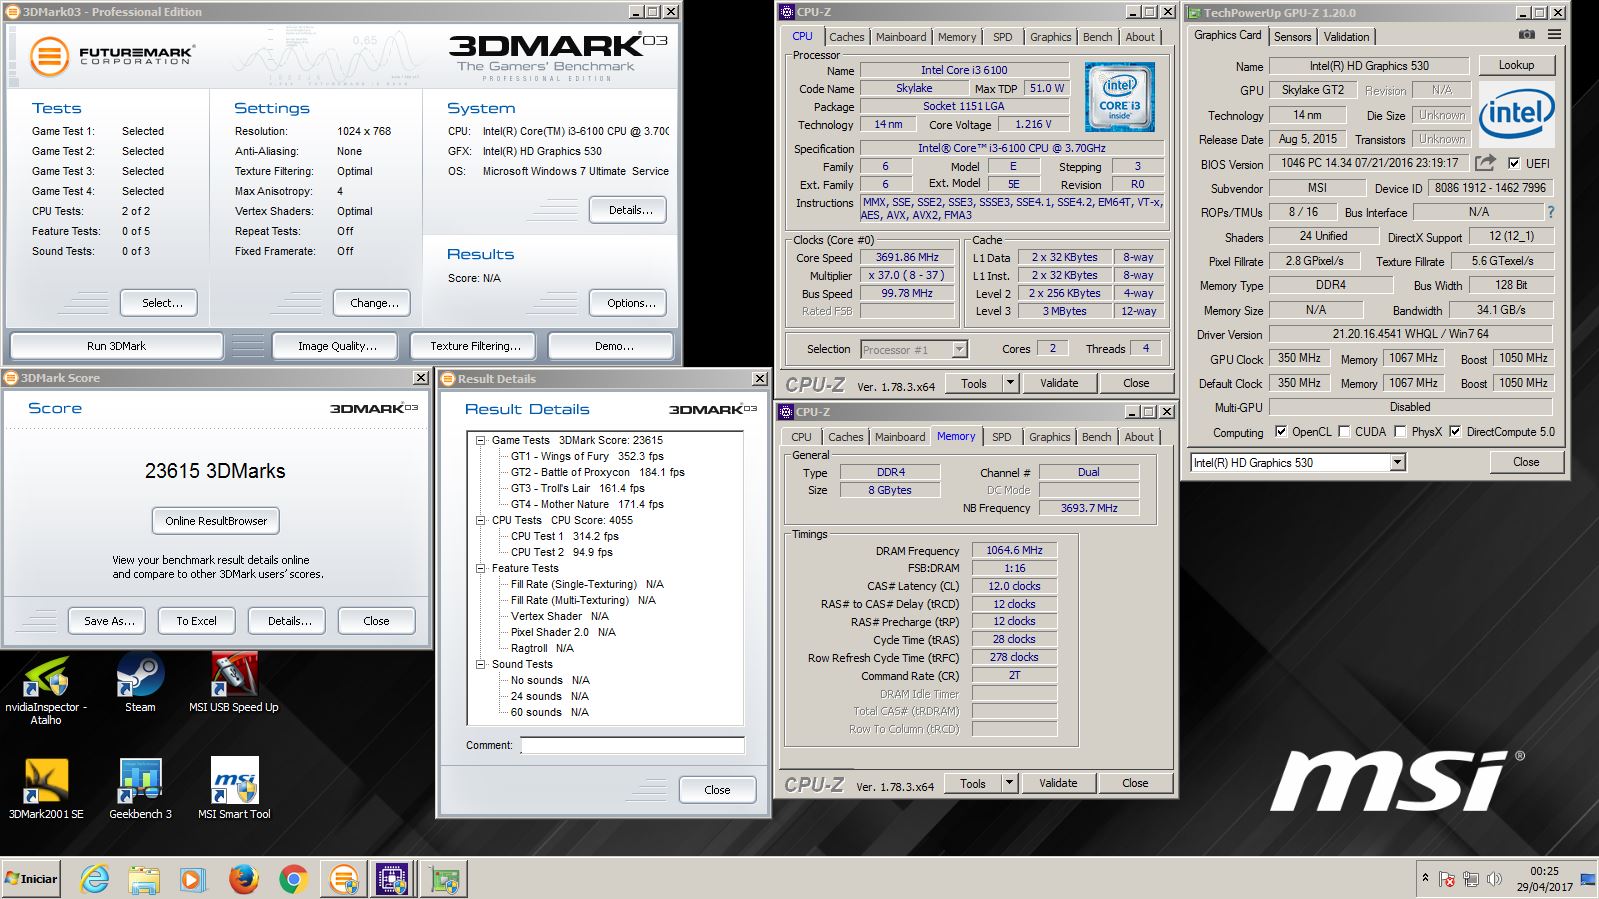
Task: Toggle CUDA checkbox in GPU-Z
Action: 1344,431
